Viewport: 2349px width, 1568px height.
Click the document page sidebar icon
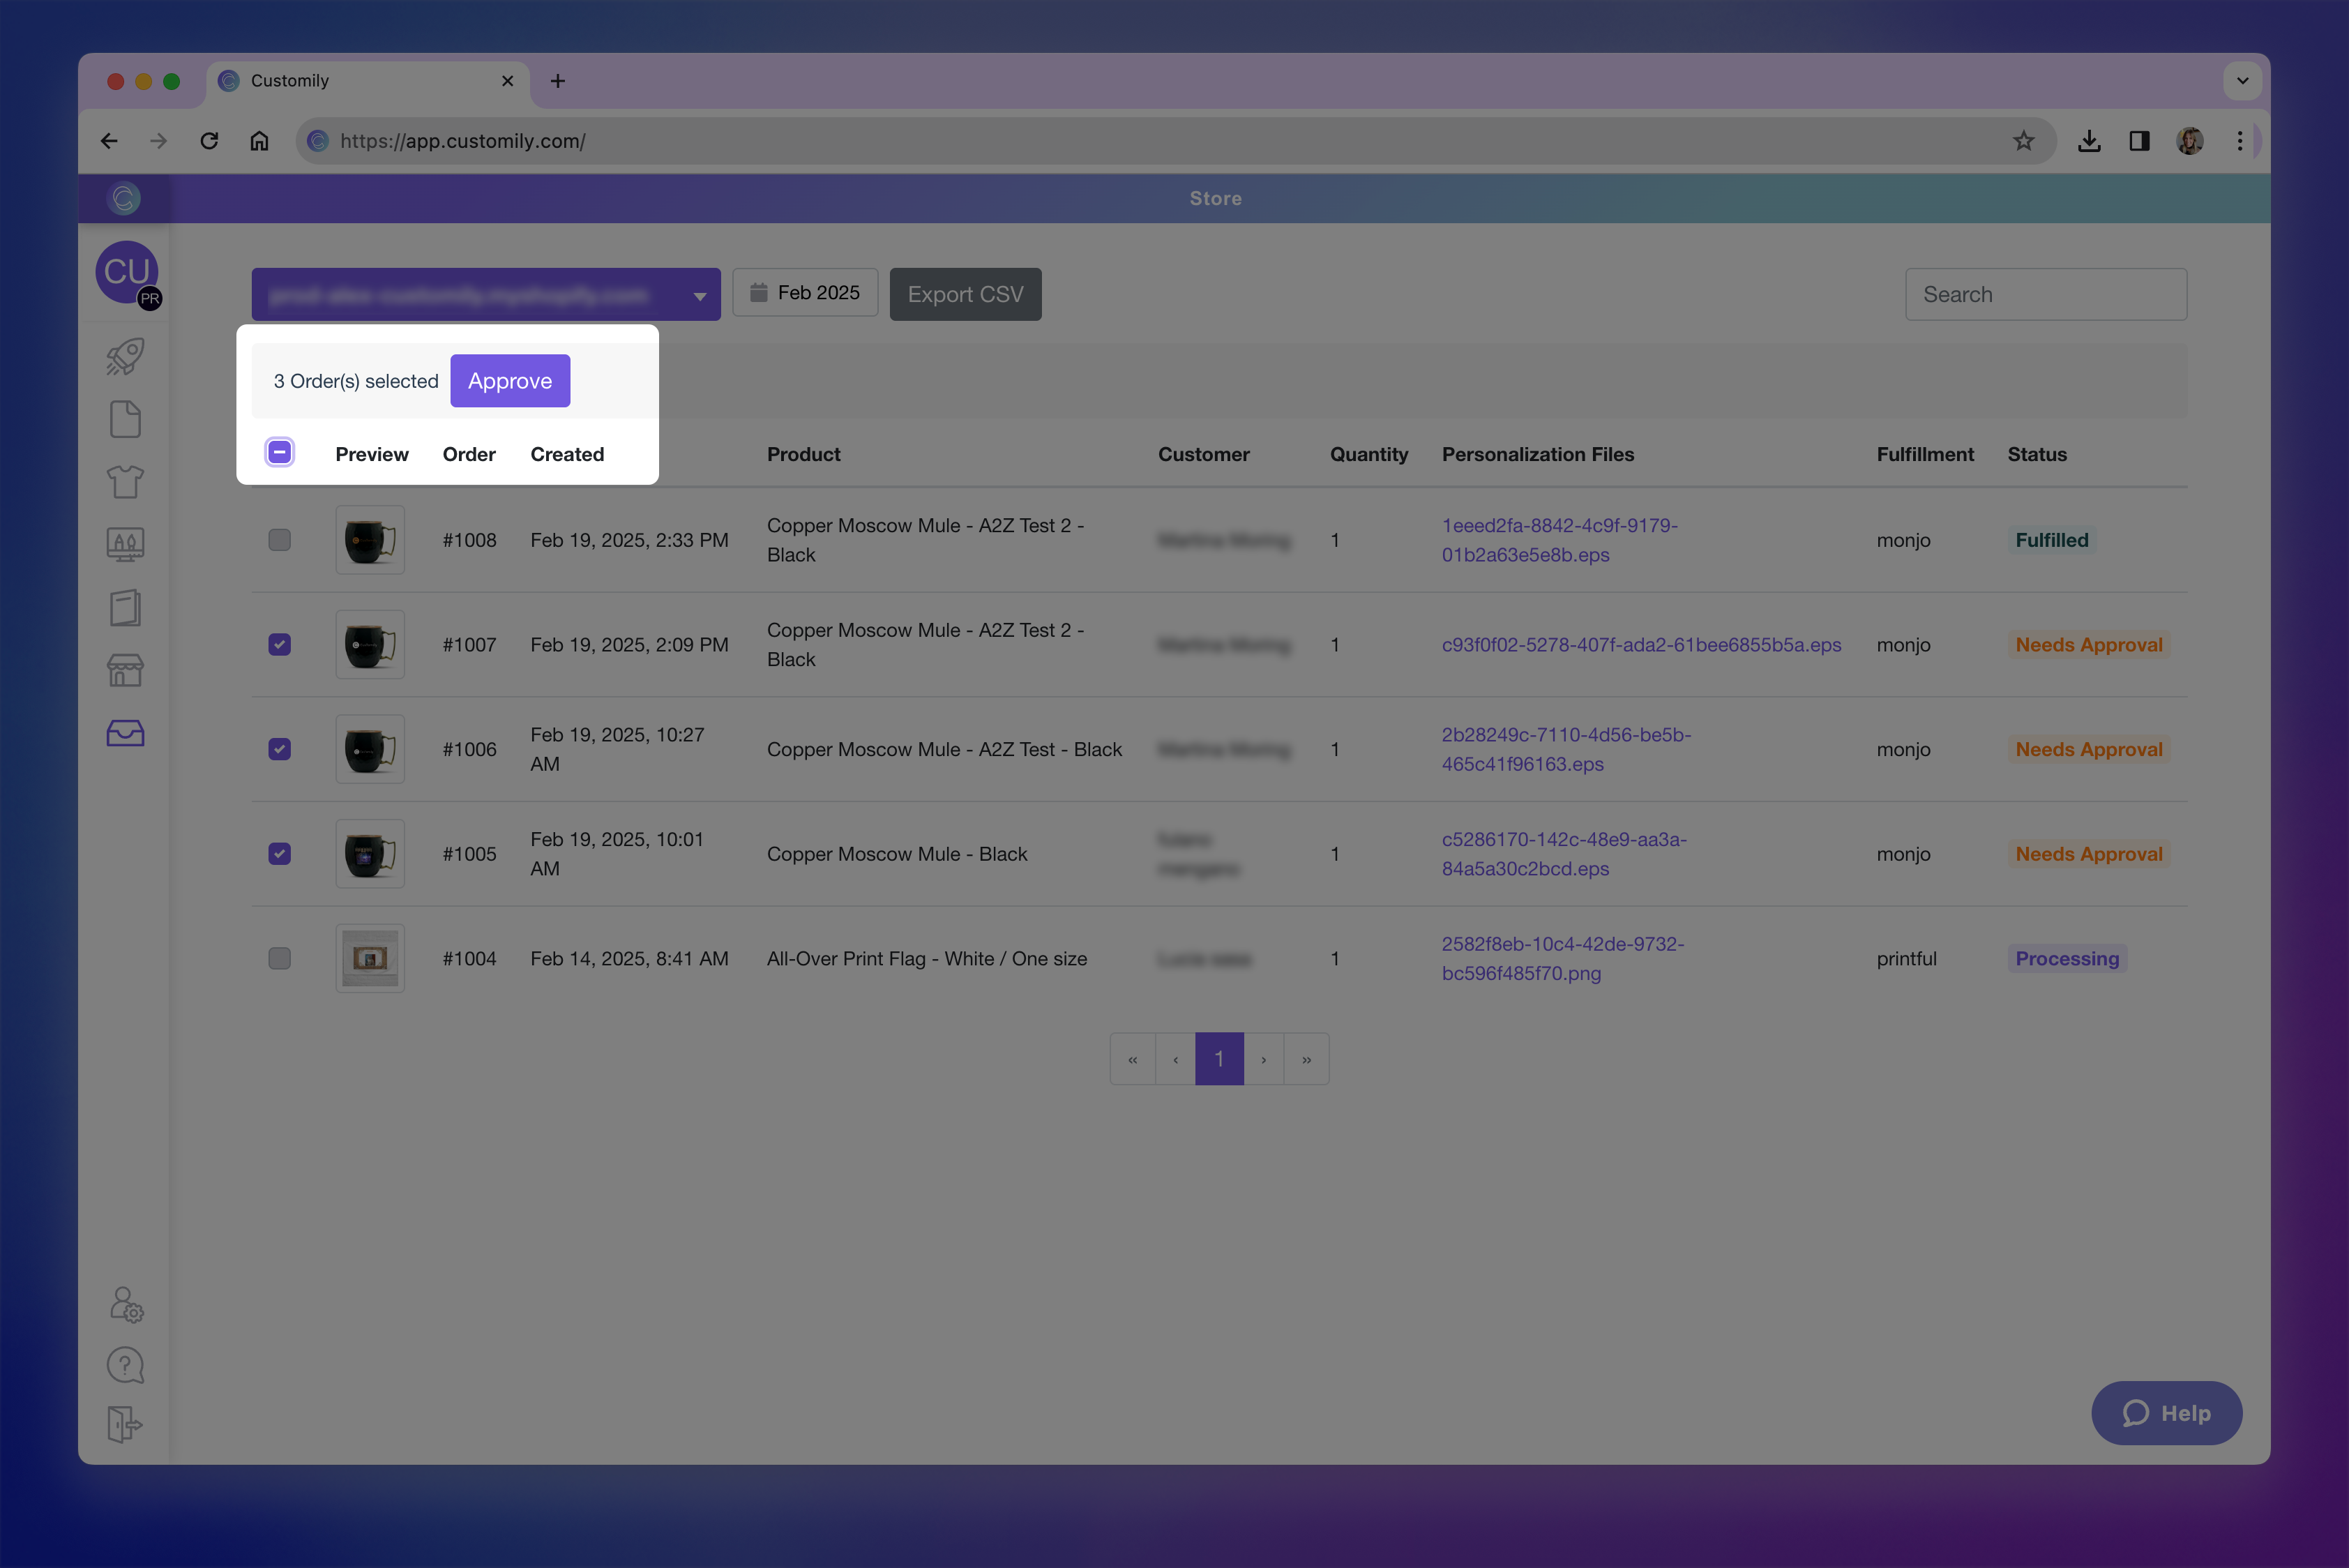click(125, 419)
